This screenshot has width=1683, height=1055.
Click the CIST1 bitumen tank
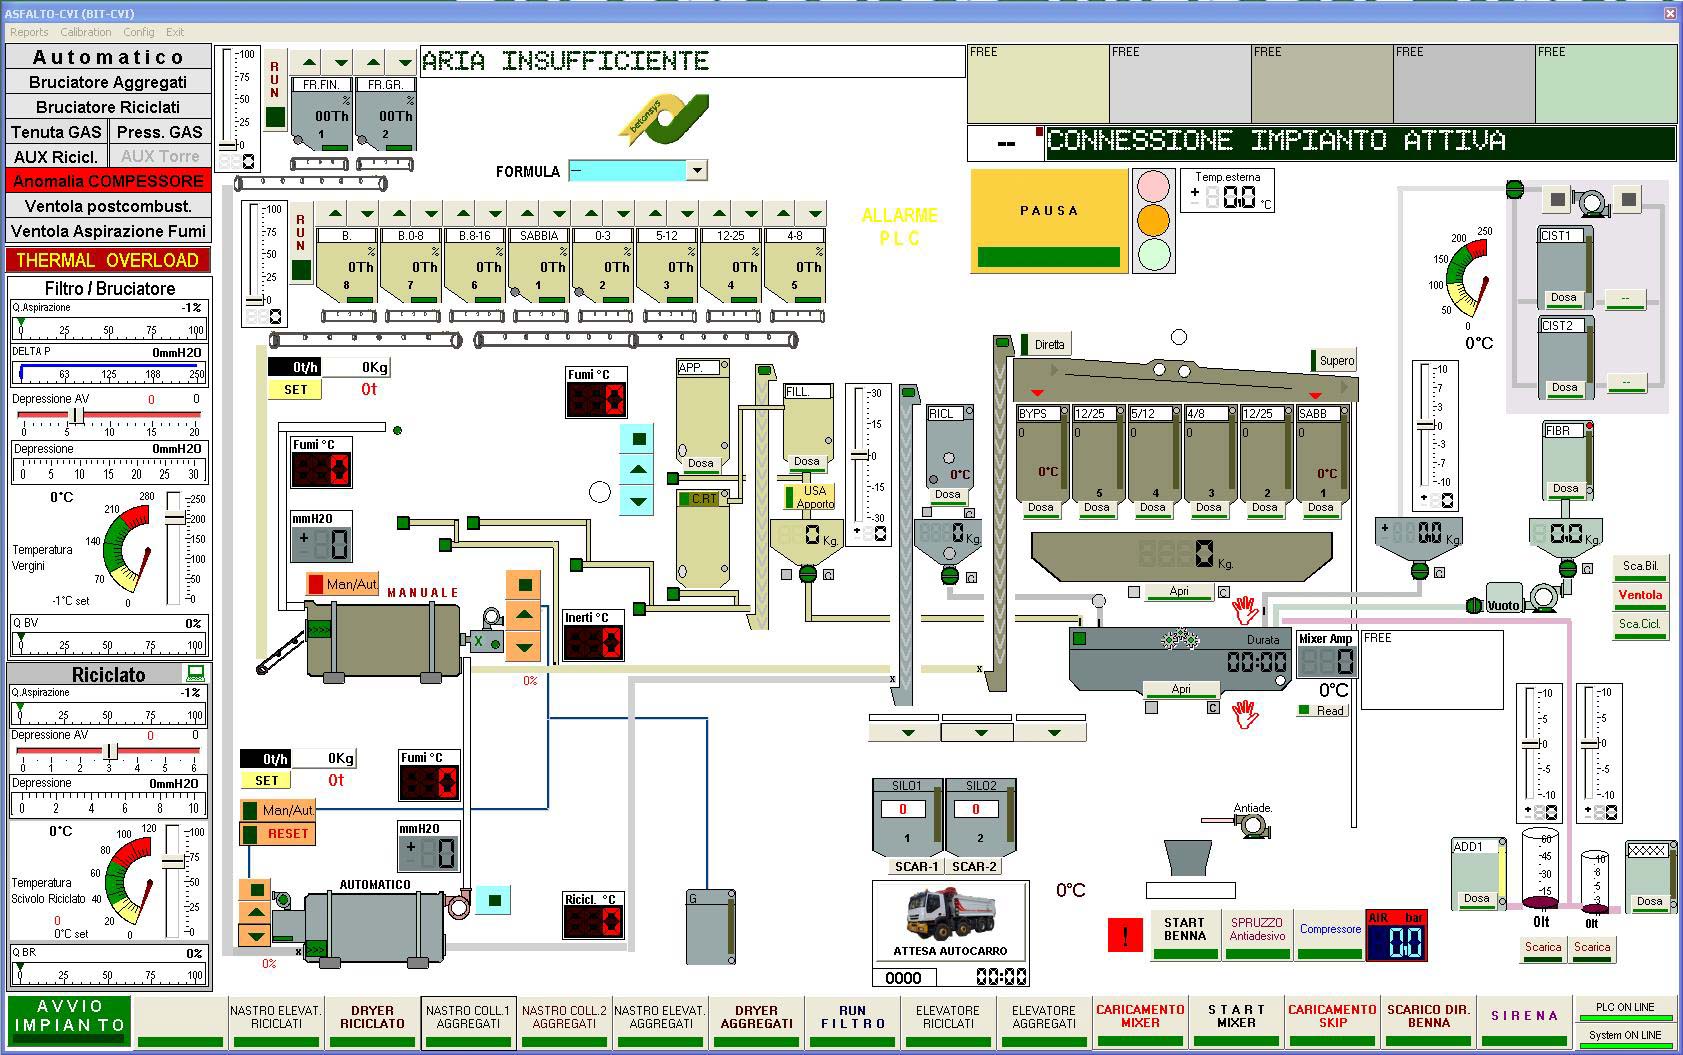coord(1564,267)
